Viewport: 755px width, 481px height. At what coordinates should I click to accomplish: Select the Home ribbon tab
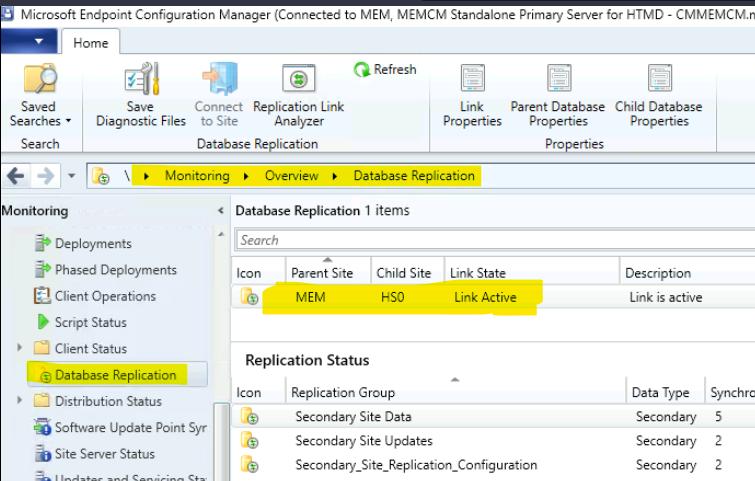[91, 43]
